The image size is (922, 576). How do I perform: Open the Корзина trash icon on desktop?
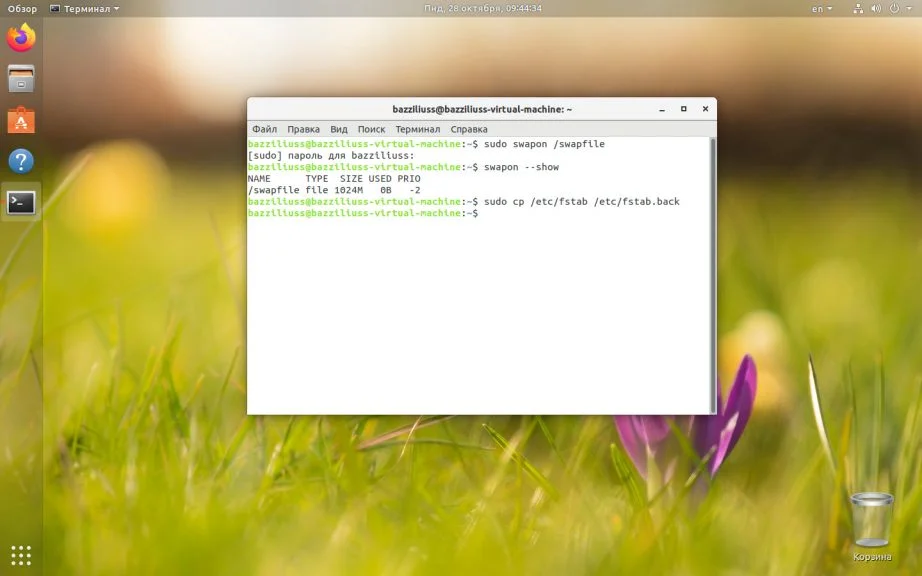871,521
